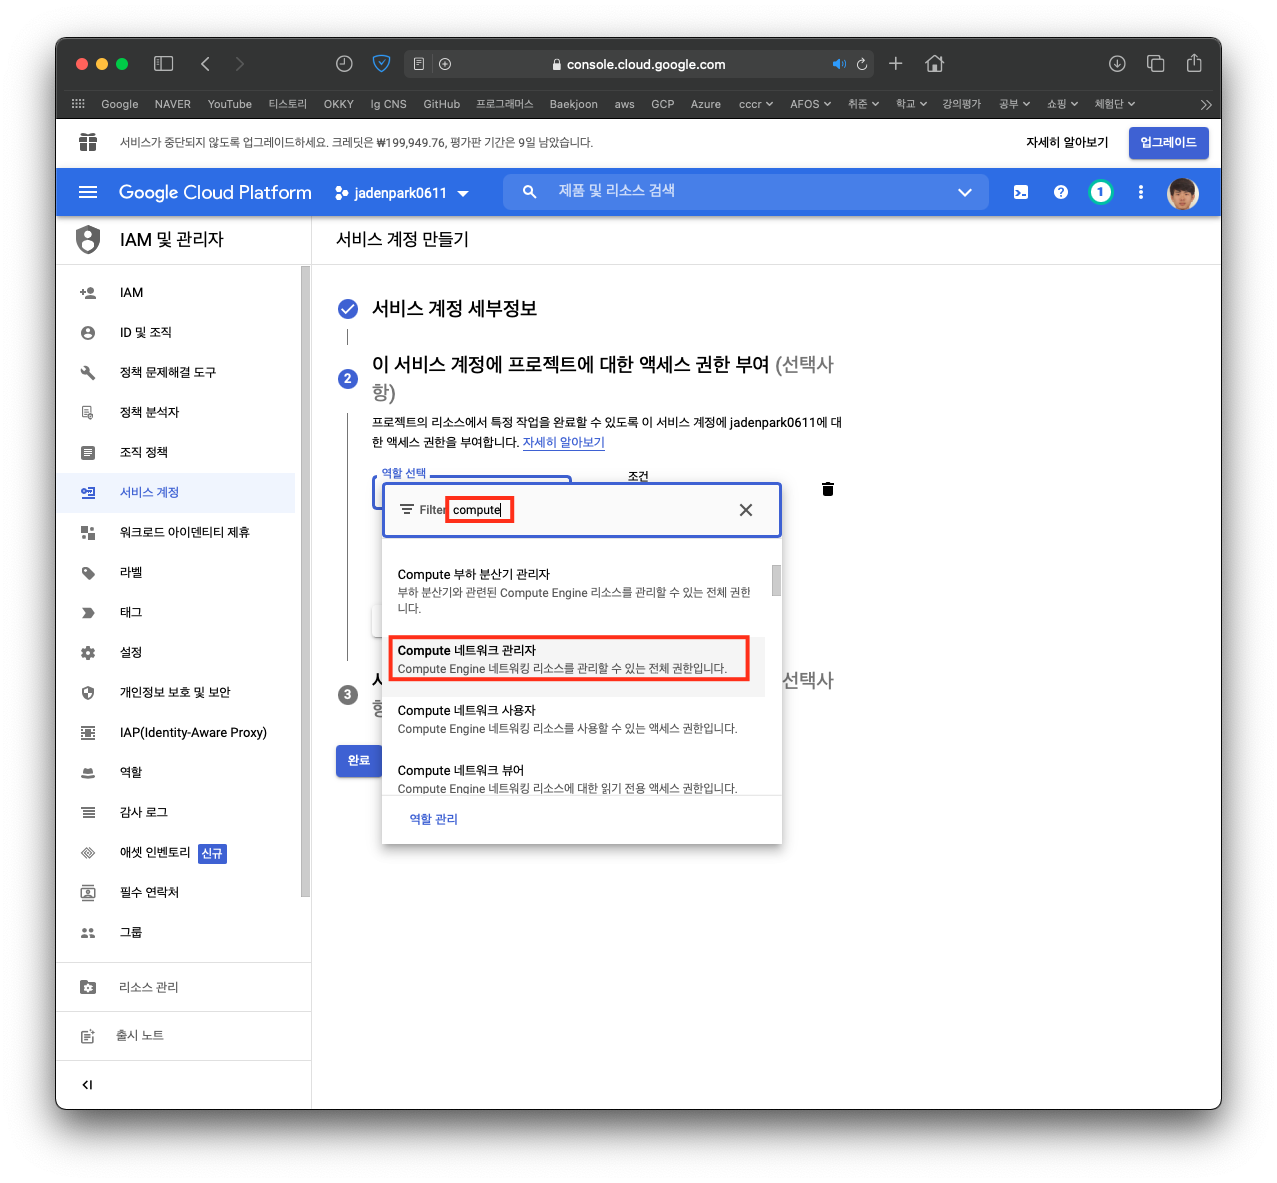Open ID 및 조직 in the sidebar
The height and width of the screenshot is (1183, 1277).
[176, 333]
